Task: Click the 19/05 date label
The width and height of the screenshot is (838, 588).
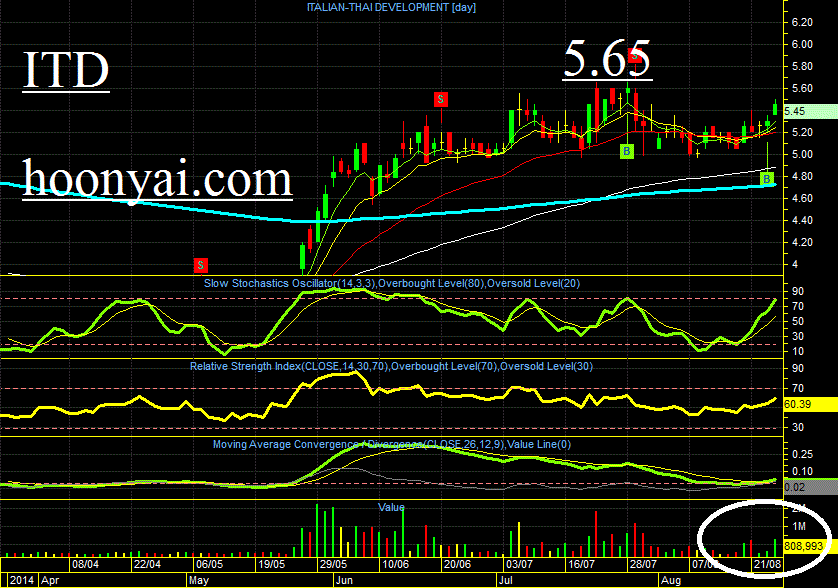Action: click(271, 564)
